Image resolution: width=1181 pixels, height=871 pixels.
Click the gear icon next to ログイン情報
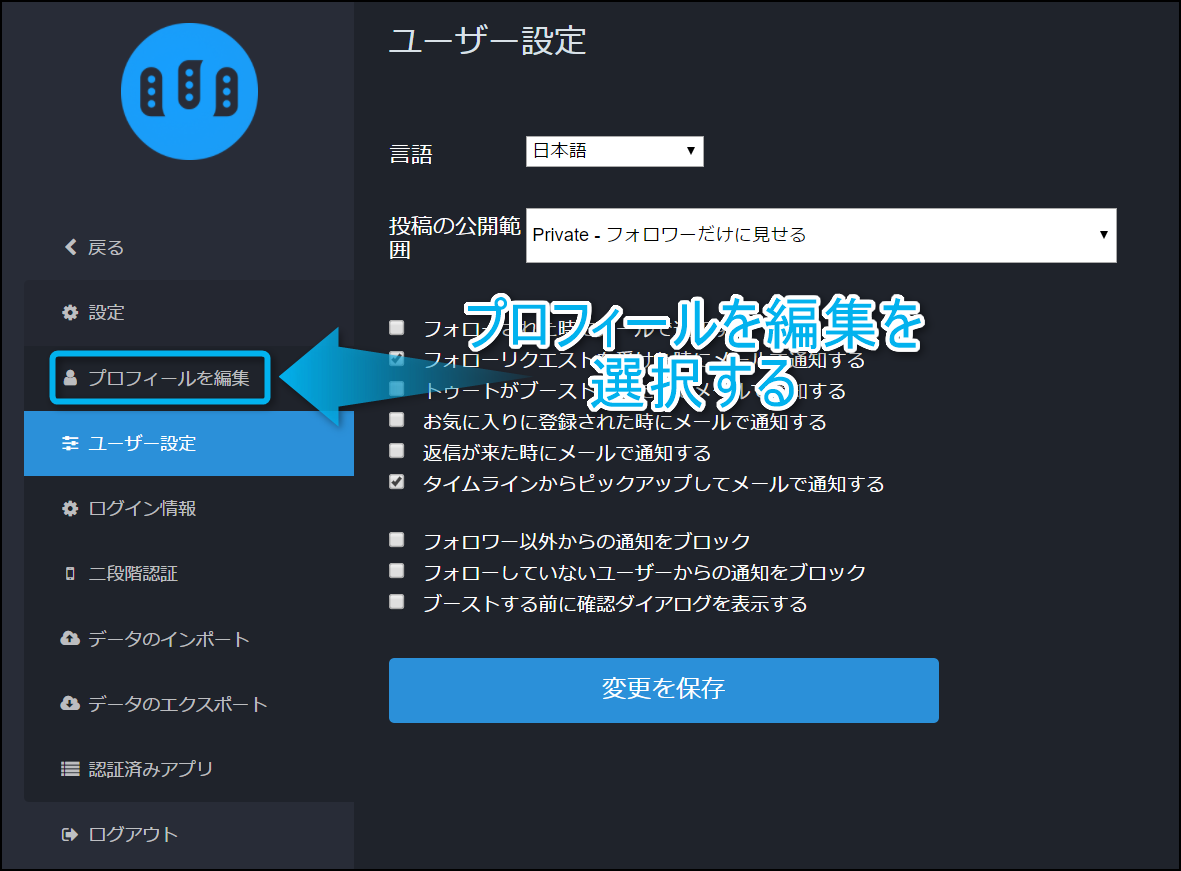pos(70,509)
